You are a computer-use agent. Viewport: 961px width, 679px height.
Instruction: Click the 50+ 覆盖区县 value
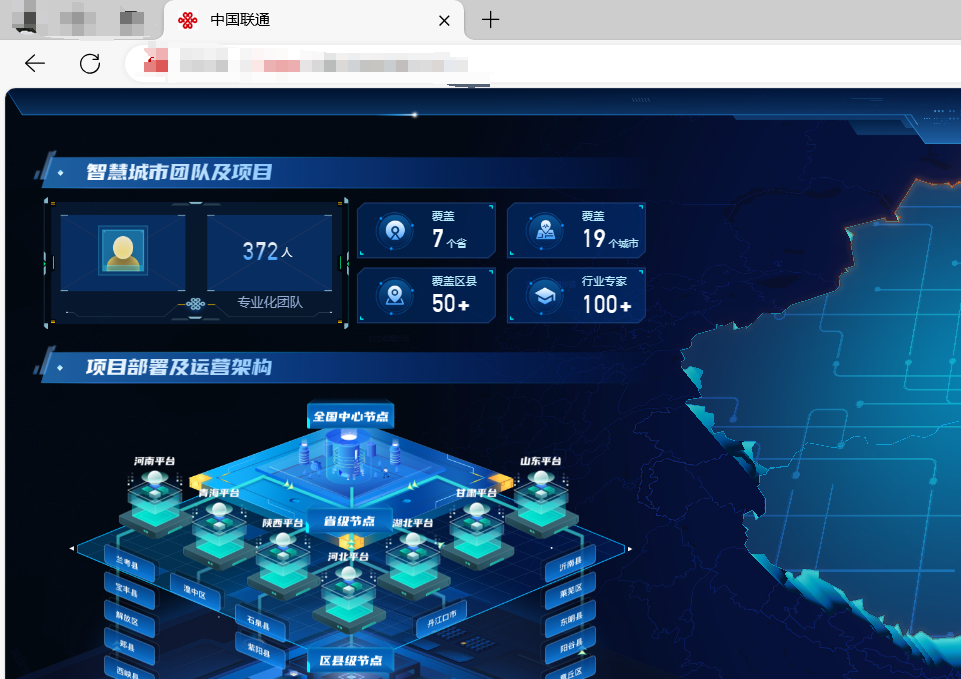(x=450, y=303)
